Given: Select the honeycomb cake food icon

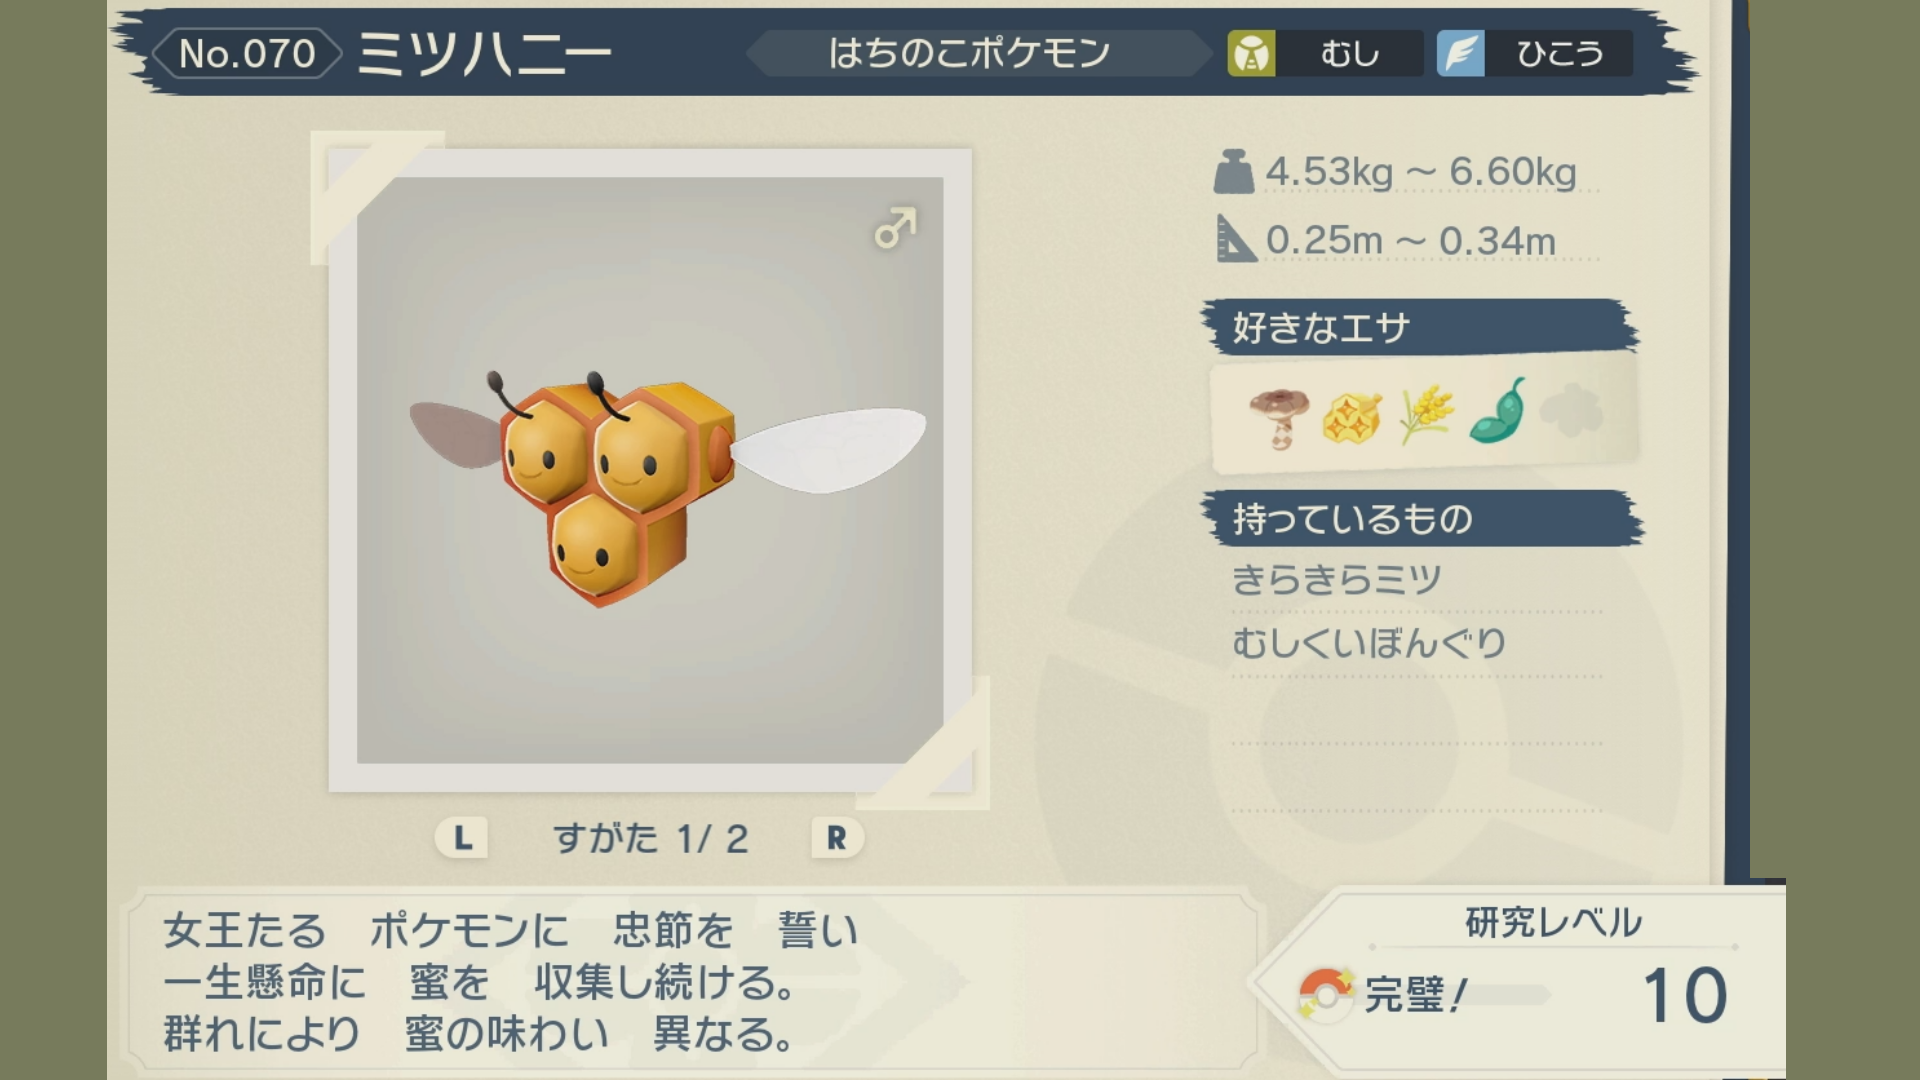Looking at the screenshot, I should (1352, 416).
